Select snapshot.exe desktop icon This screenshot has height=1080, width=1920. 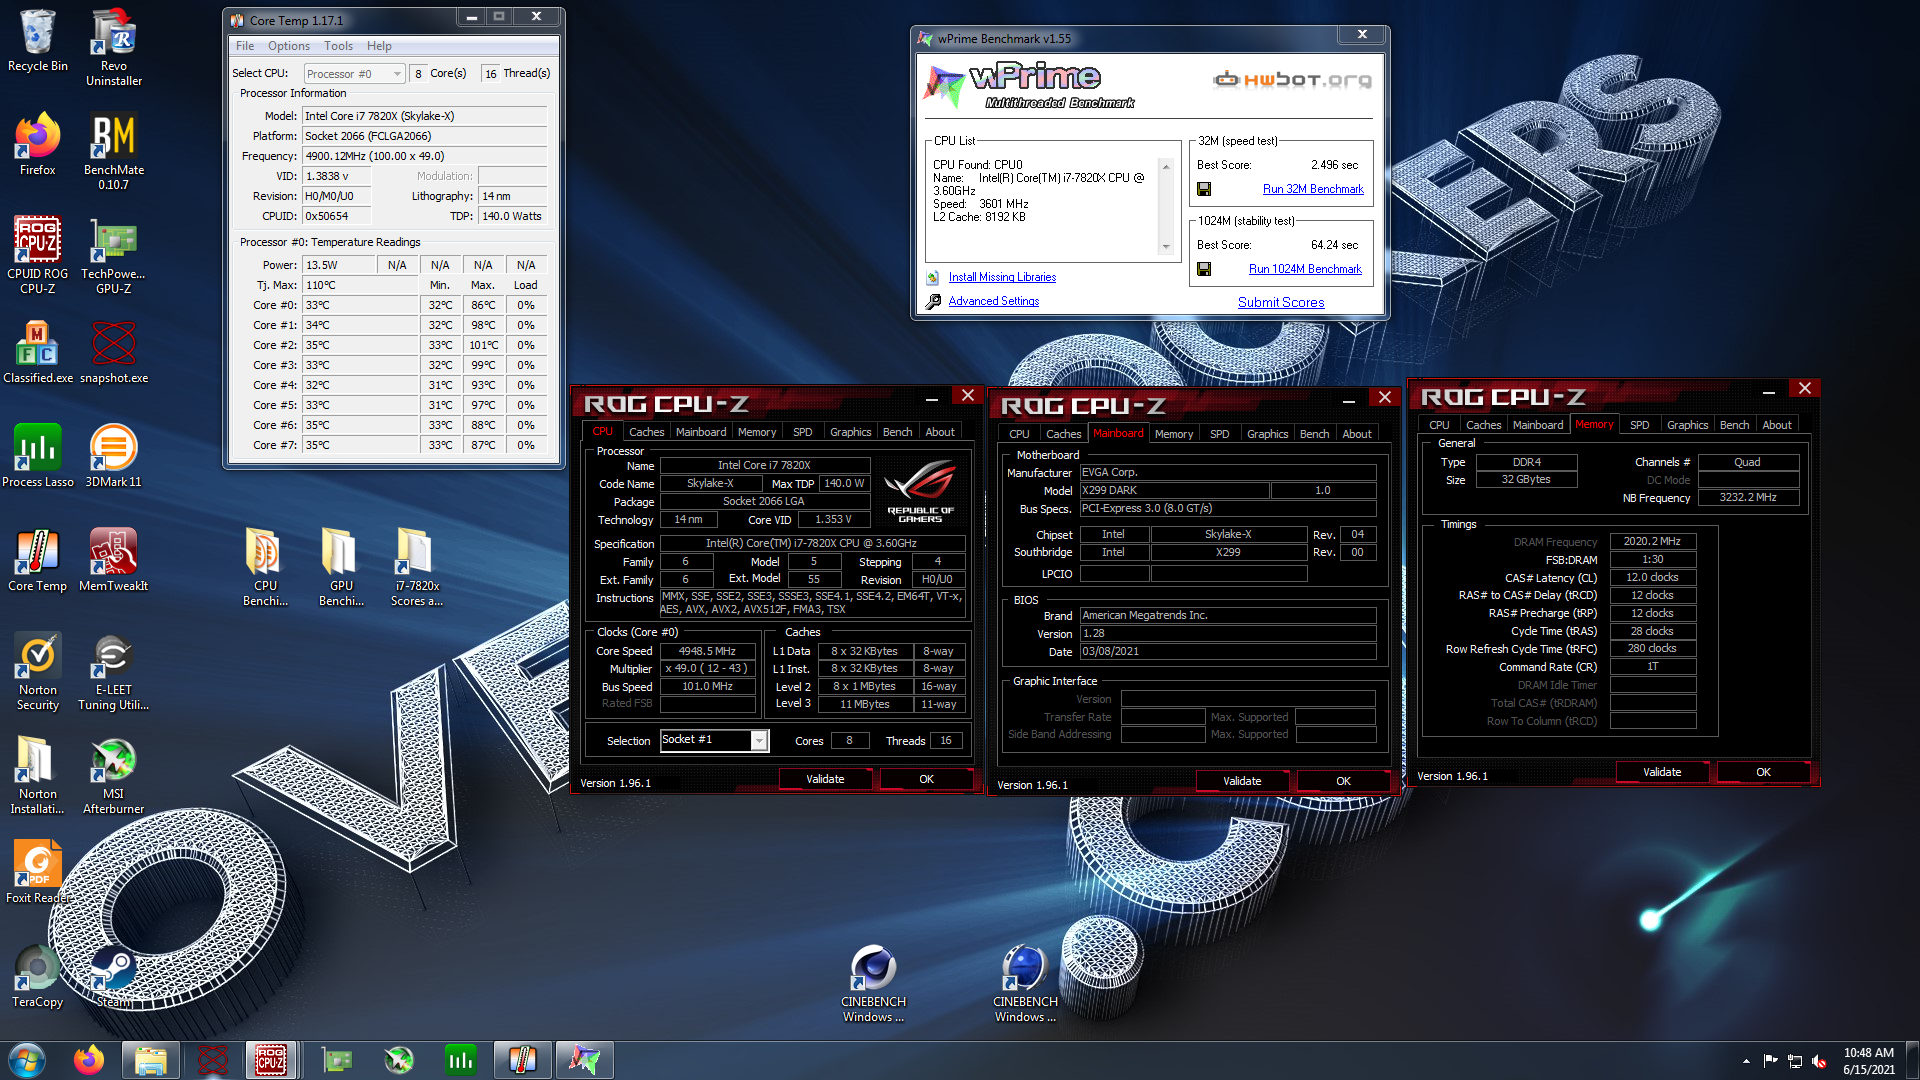(114, 352)
